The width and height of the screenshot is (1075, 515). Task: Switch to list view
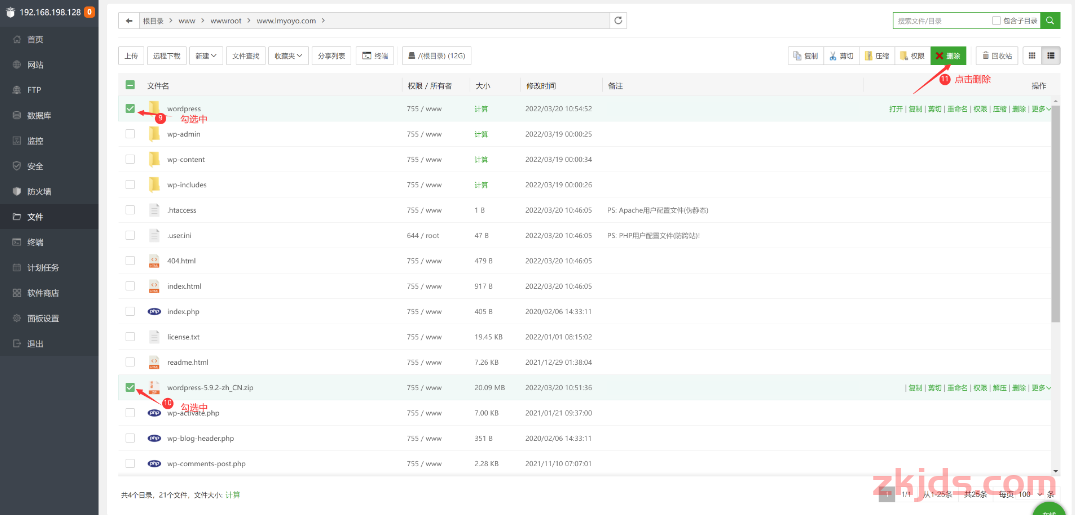click(x=1050, y=56)
